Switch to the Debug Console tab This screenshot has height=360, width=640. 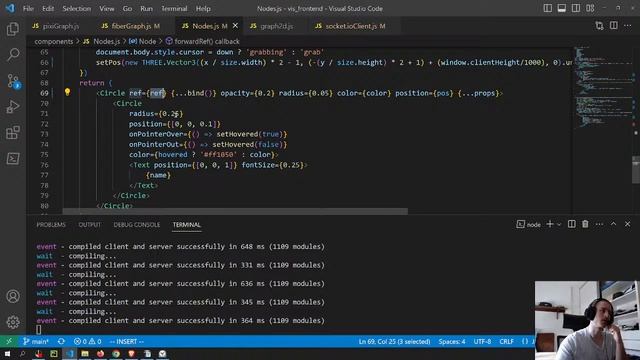(x=137, y=224)
